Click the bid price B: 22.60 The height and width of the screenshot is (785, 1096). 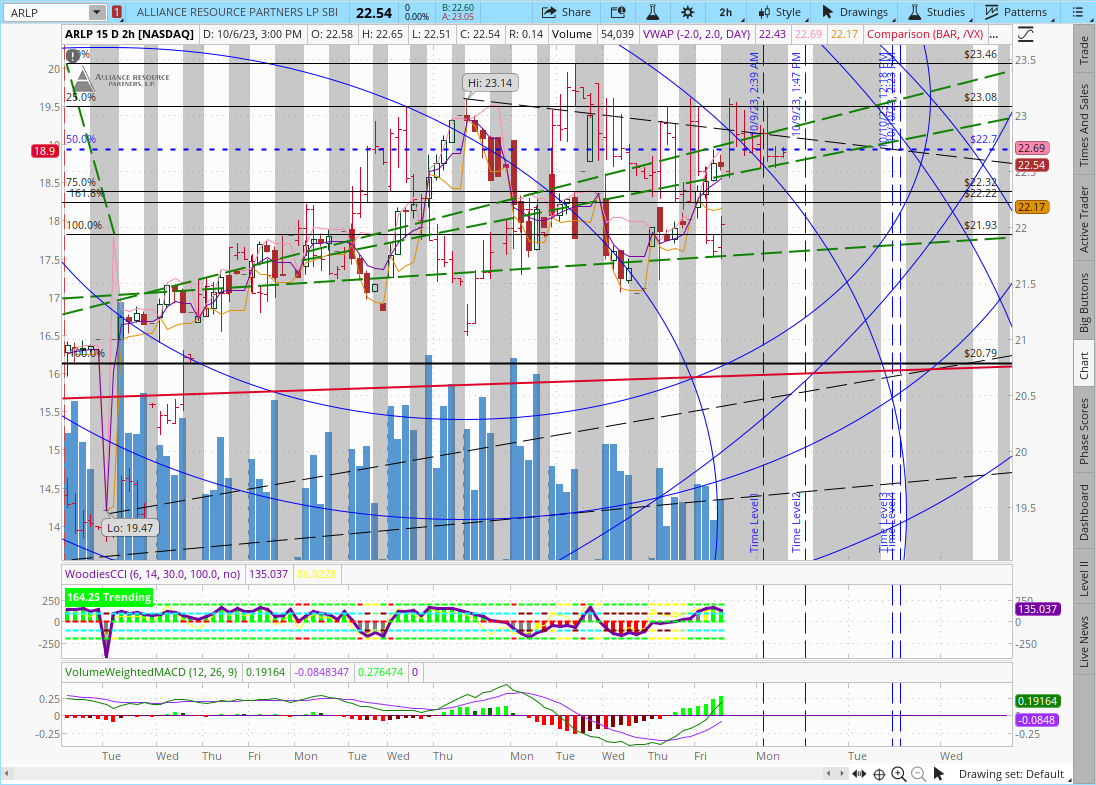click(458, 8)
